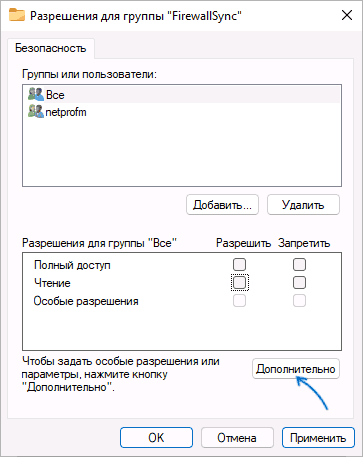363x457 pixels.
Task: Select Все entry in groups list
Action: [182, 95]
